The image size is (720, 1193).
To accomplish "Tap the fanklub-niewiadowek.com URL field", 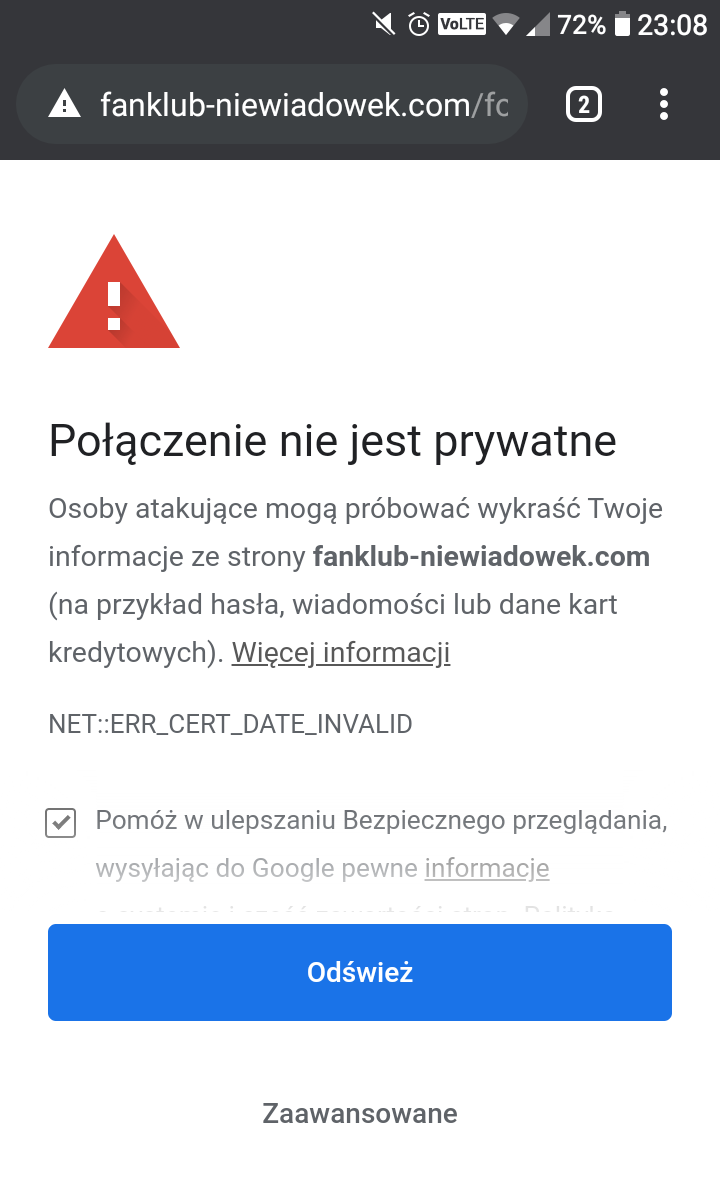I will [300, 104].
